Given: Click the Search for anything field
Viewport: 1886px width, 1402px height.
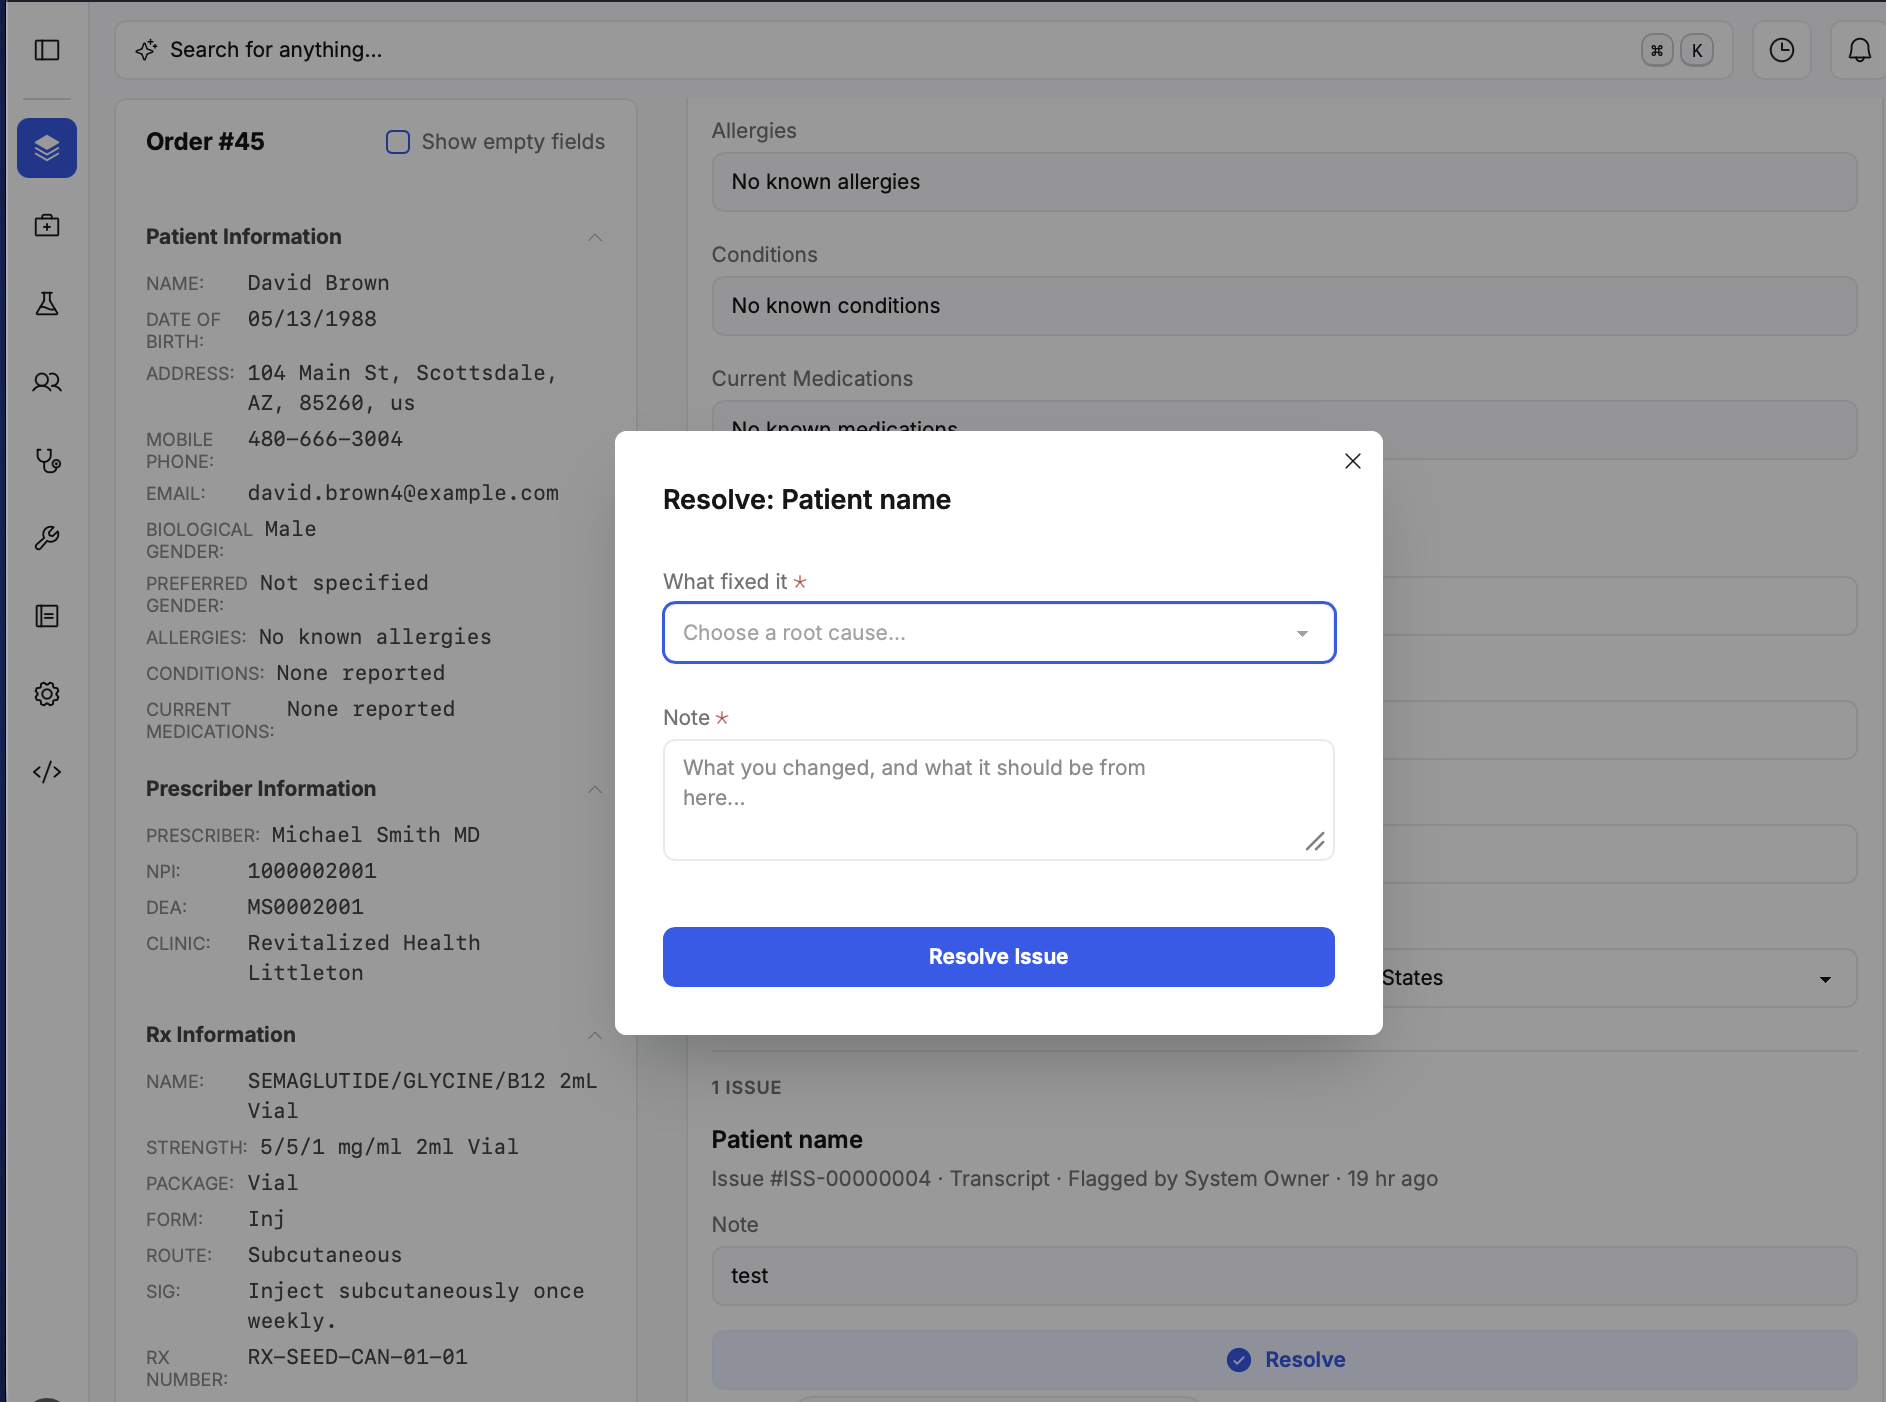Looking at the screenshot, I should tap(923, 50).
